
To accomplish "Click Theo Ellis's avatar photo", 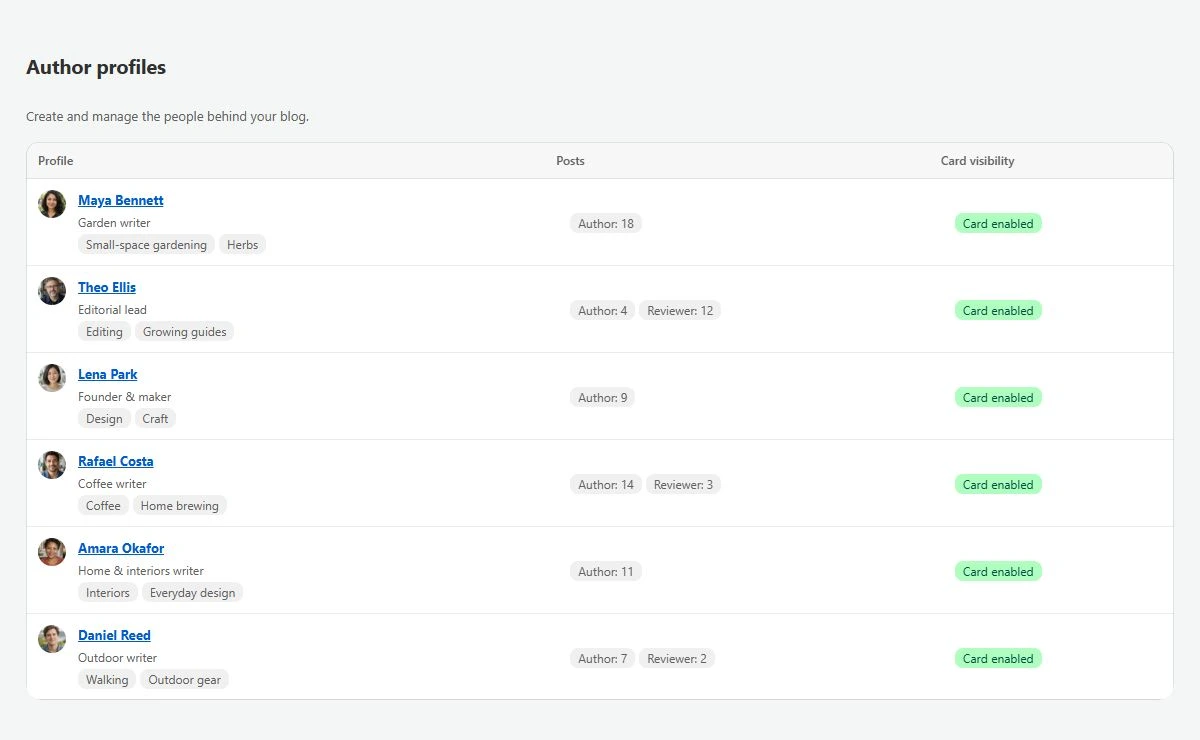I will tap(52, 291).
